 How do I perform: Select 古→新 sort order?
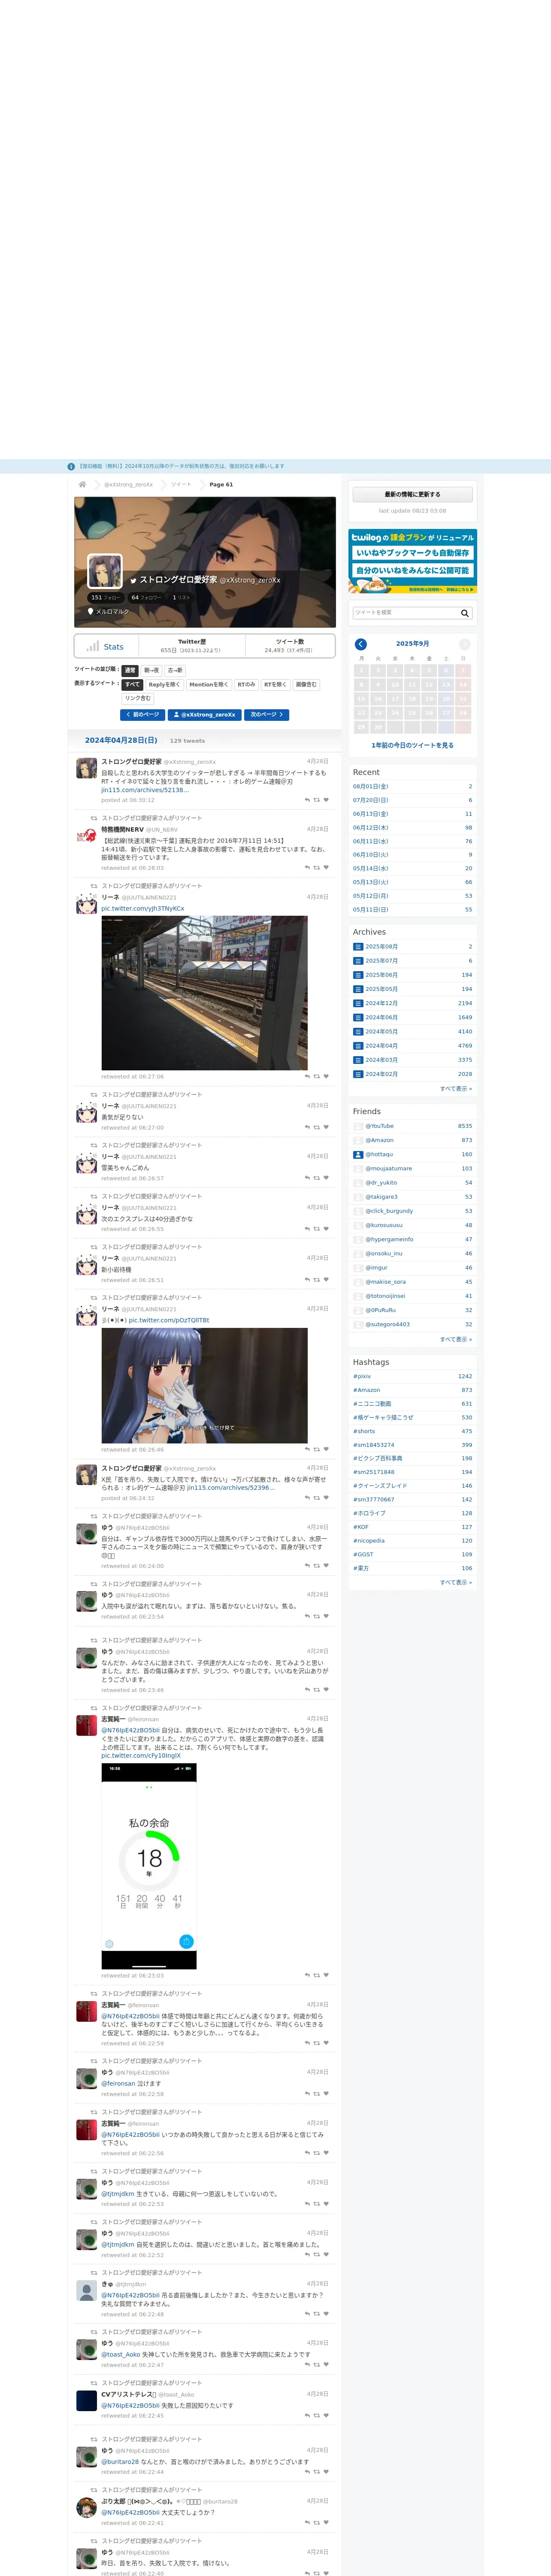pos(175,670)
